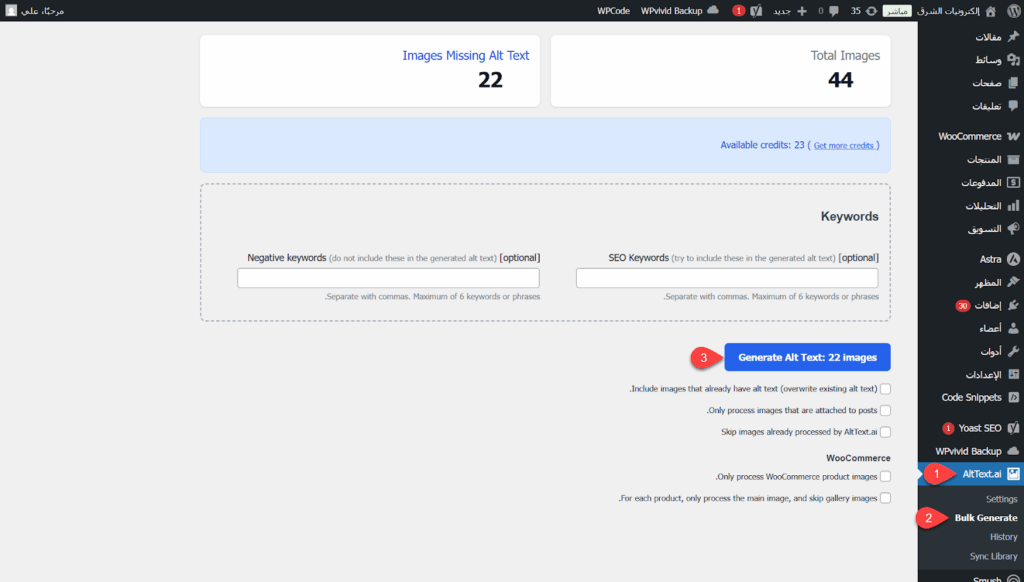The width and height of the screenshot is (1024, 582).
Task: Click the WPvivid Backup cloud icon in admin bar
Action: coord(713,10)
